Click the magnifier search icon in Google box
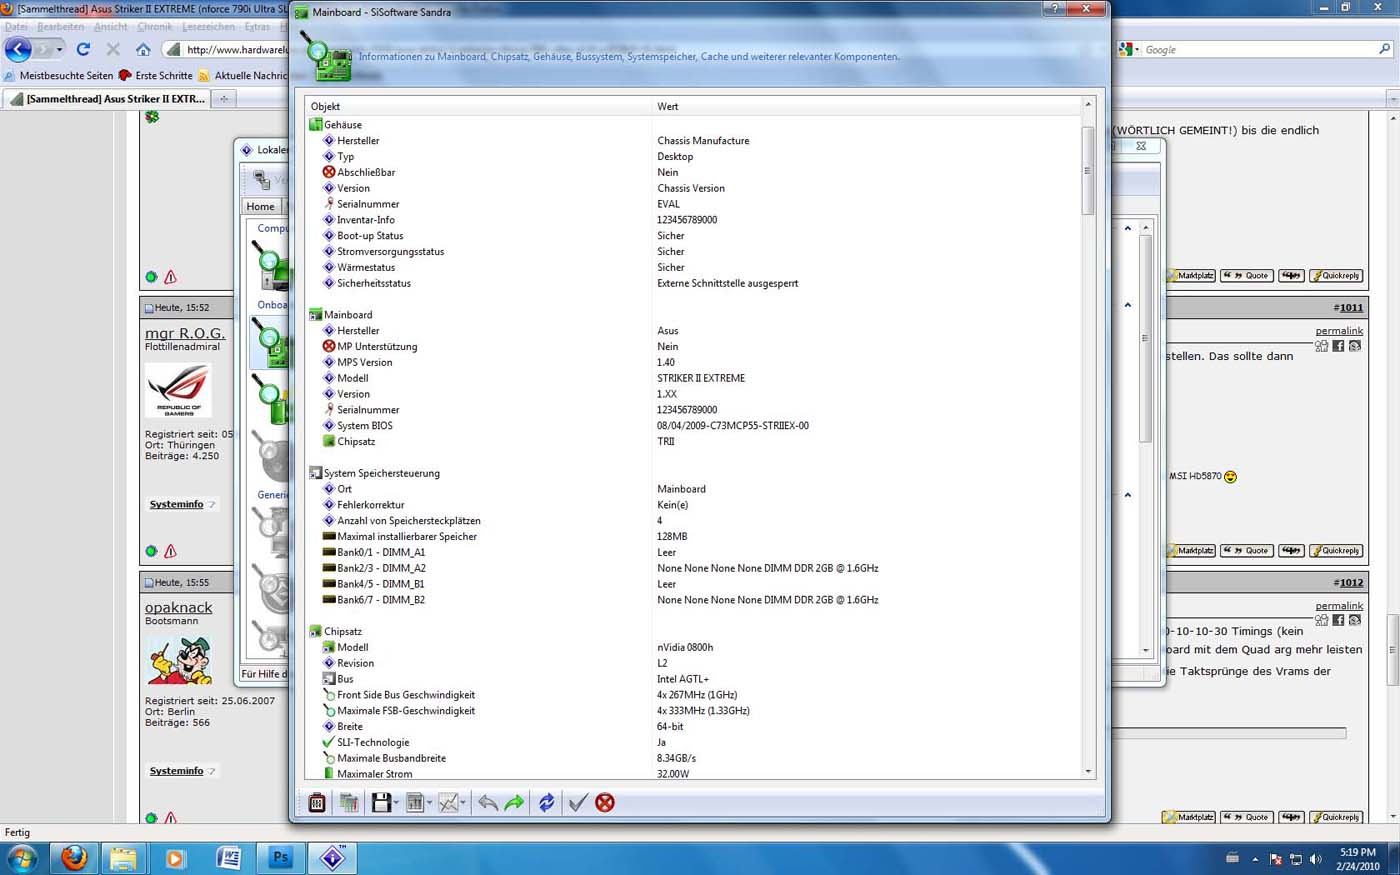This screenshot has width=1400, height=875. 1384,49
